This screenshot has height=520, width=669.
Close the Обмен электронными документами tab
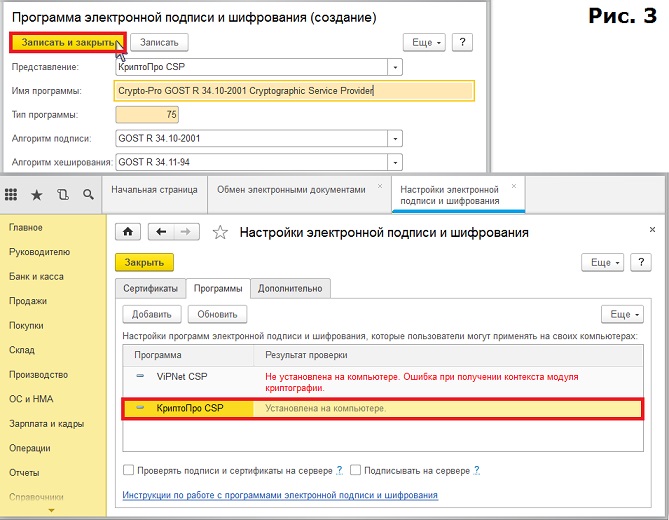pyautogui.click(x=380, y=186)
